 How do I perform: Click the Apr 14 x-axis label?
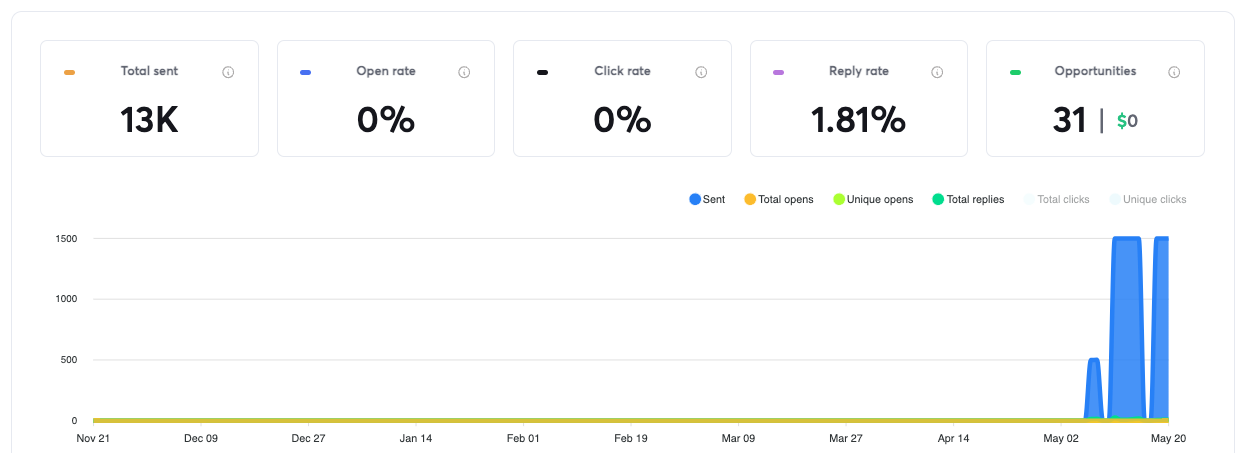pos(953,438)
